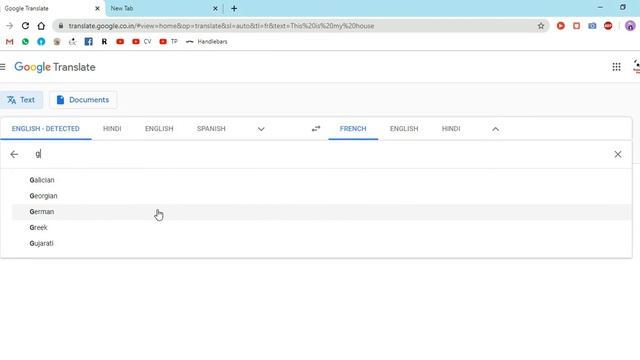The image size is (640, 360).
Task: Click the orange square extension icon
Action: tap(576, 26)
